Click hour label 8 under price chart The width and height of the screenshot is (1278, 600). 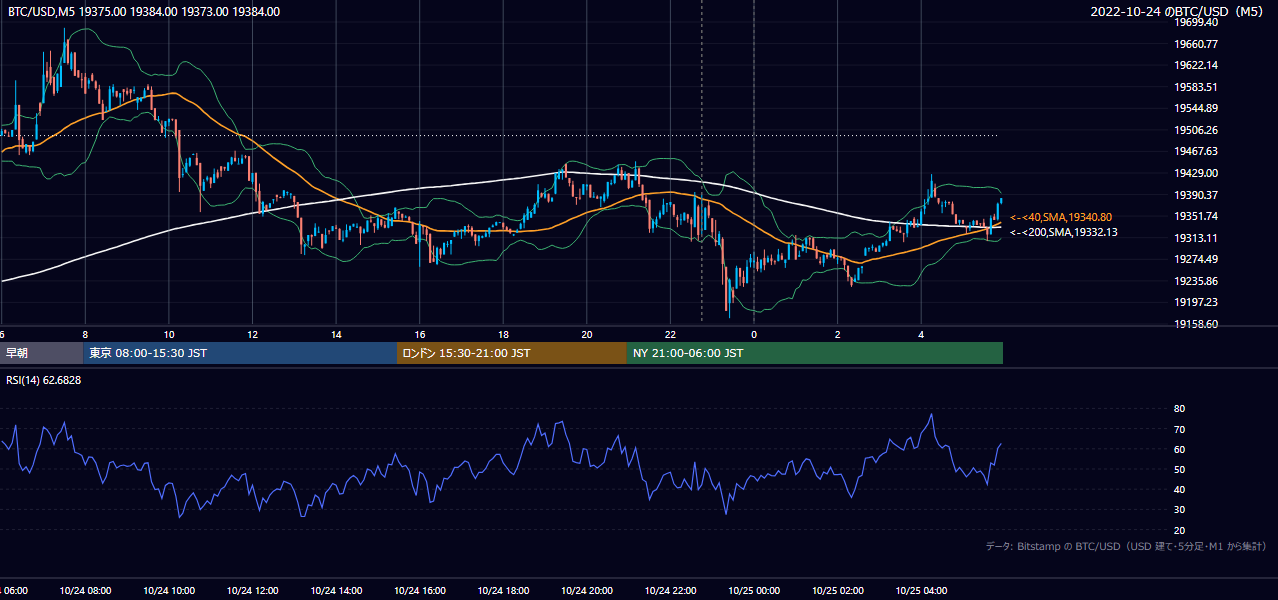[x=86, y=335]
